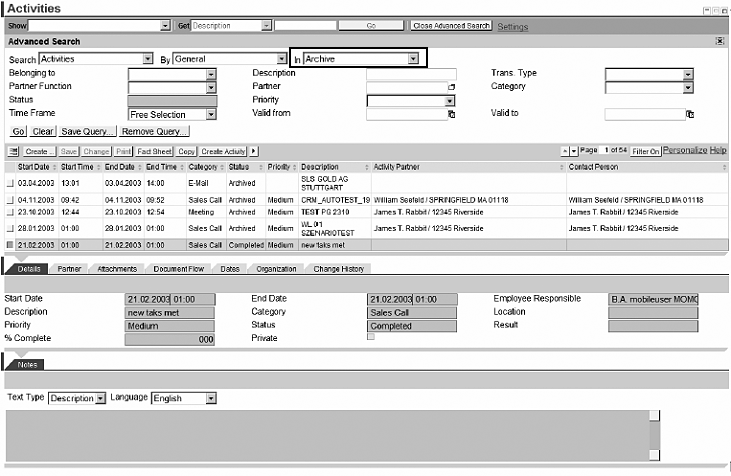The image size is (731, 476).
Task: Close the Advanced Search panel with the X icon
Action: (719, 41)
